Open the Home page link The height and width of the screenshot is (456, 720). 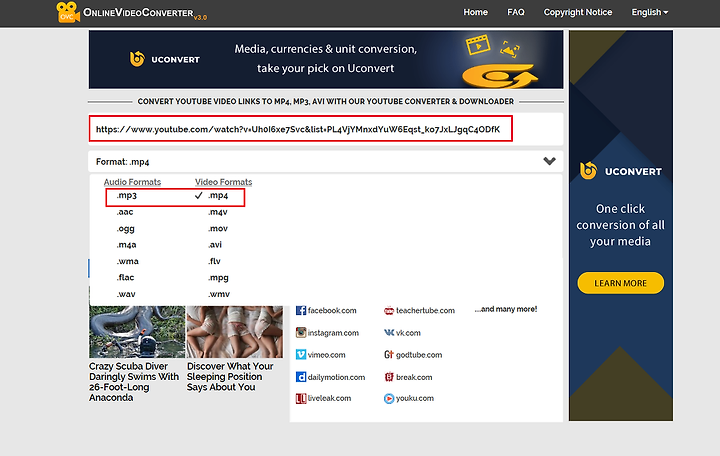(475, 12)
